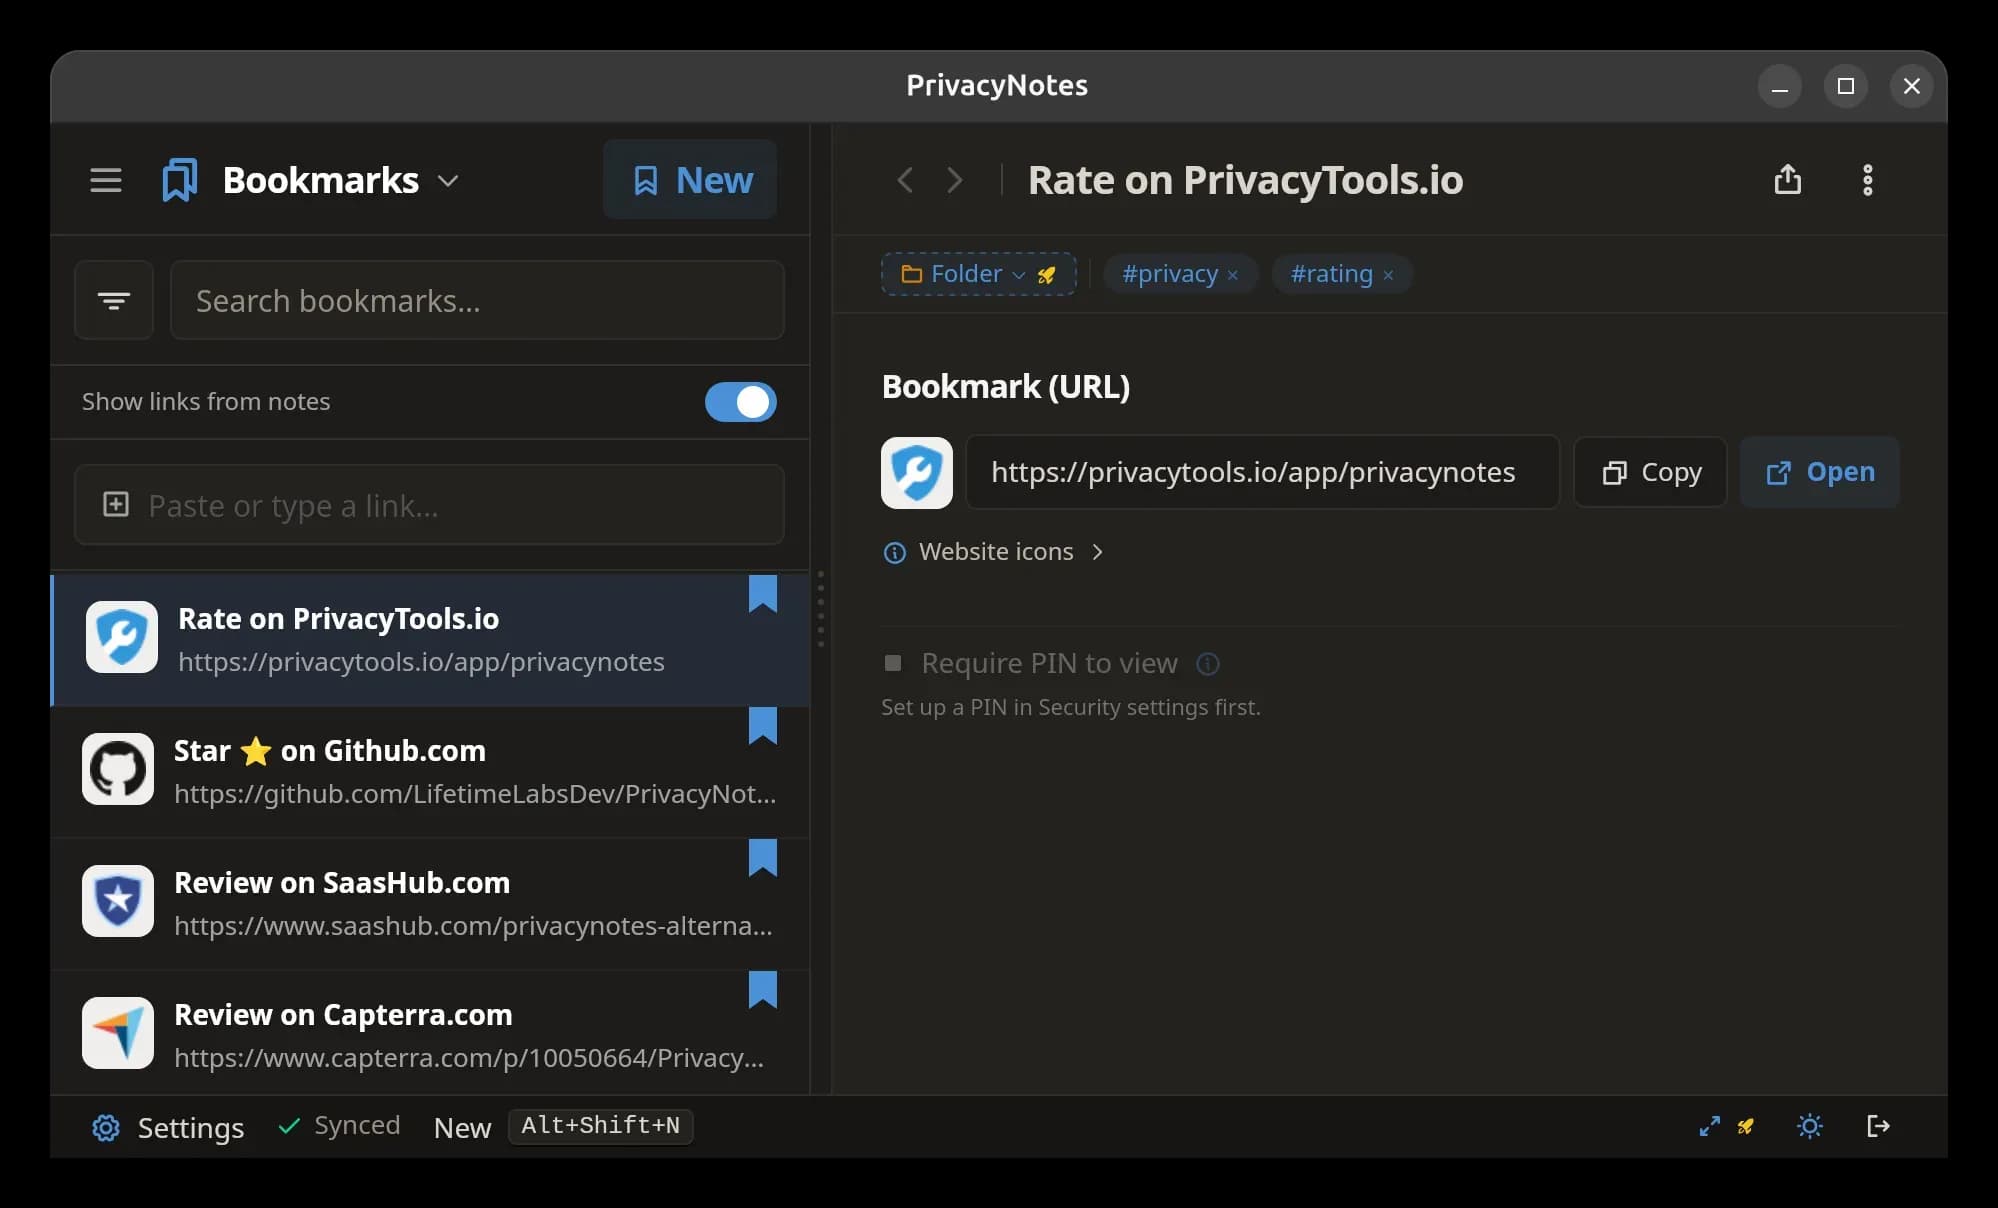Open the hamburger menu
This screenshot has height=1208, width=1998.
106,181
